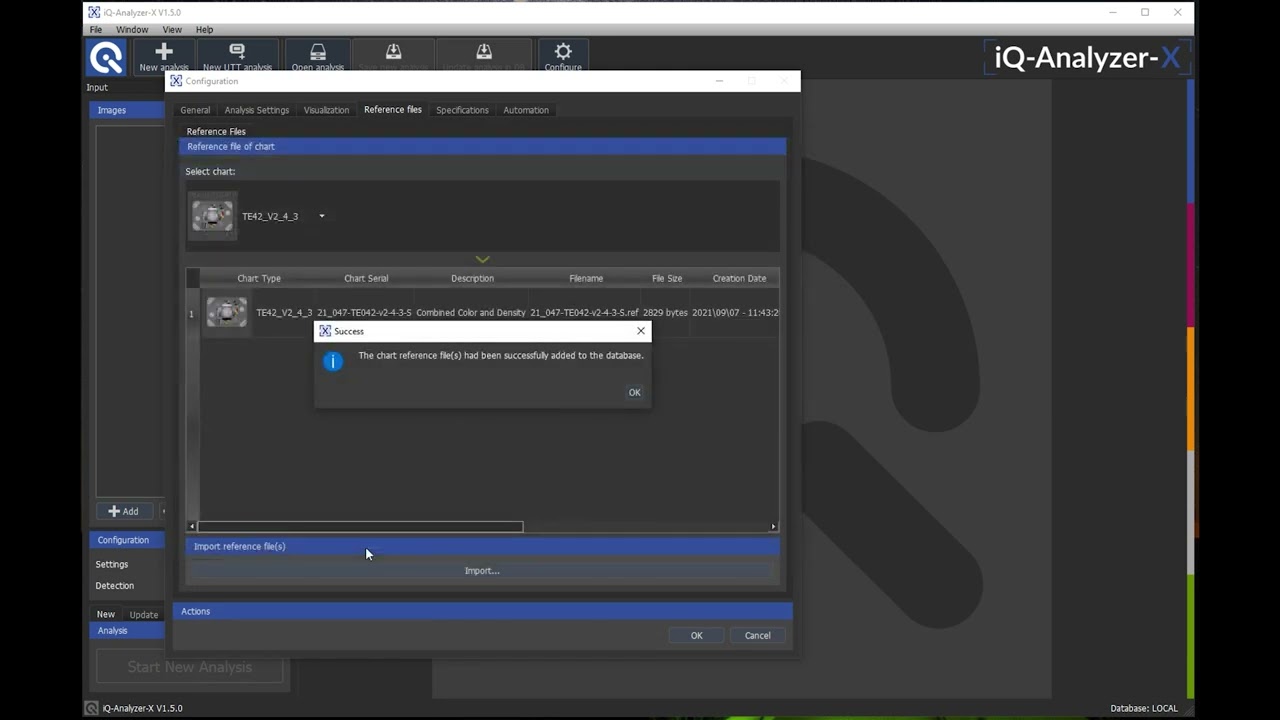The width and height of the screenshot is (1280, 720).
Task: Switch to the Specifications tab
Action: point(462,110)
